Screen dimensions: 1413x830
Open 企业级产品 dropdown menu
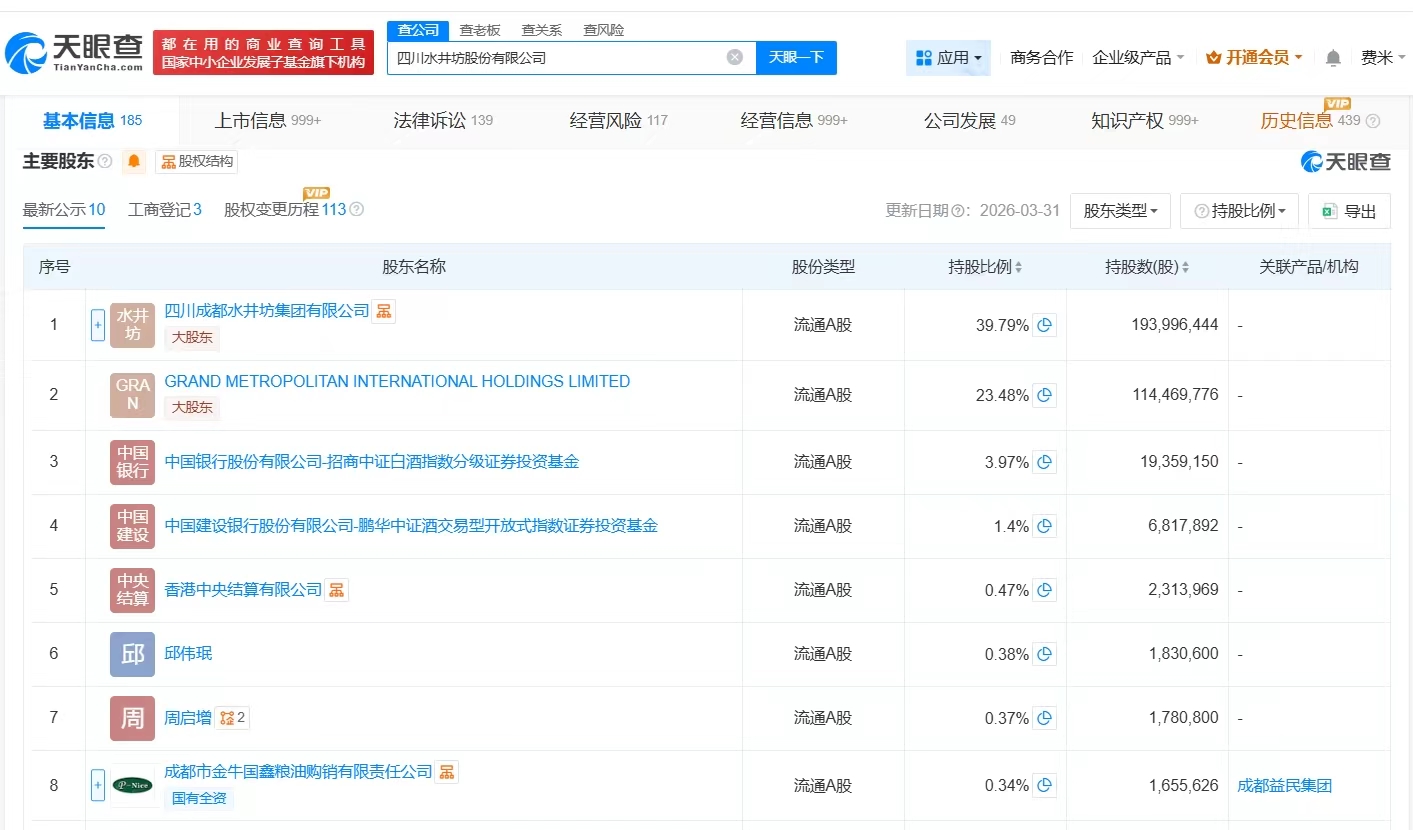coord(1138,58)
